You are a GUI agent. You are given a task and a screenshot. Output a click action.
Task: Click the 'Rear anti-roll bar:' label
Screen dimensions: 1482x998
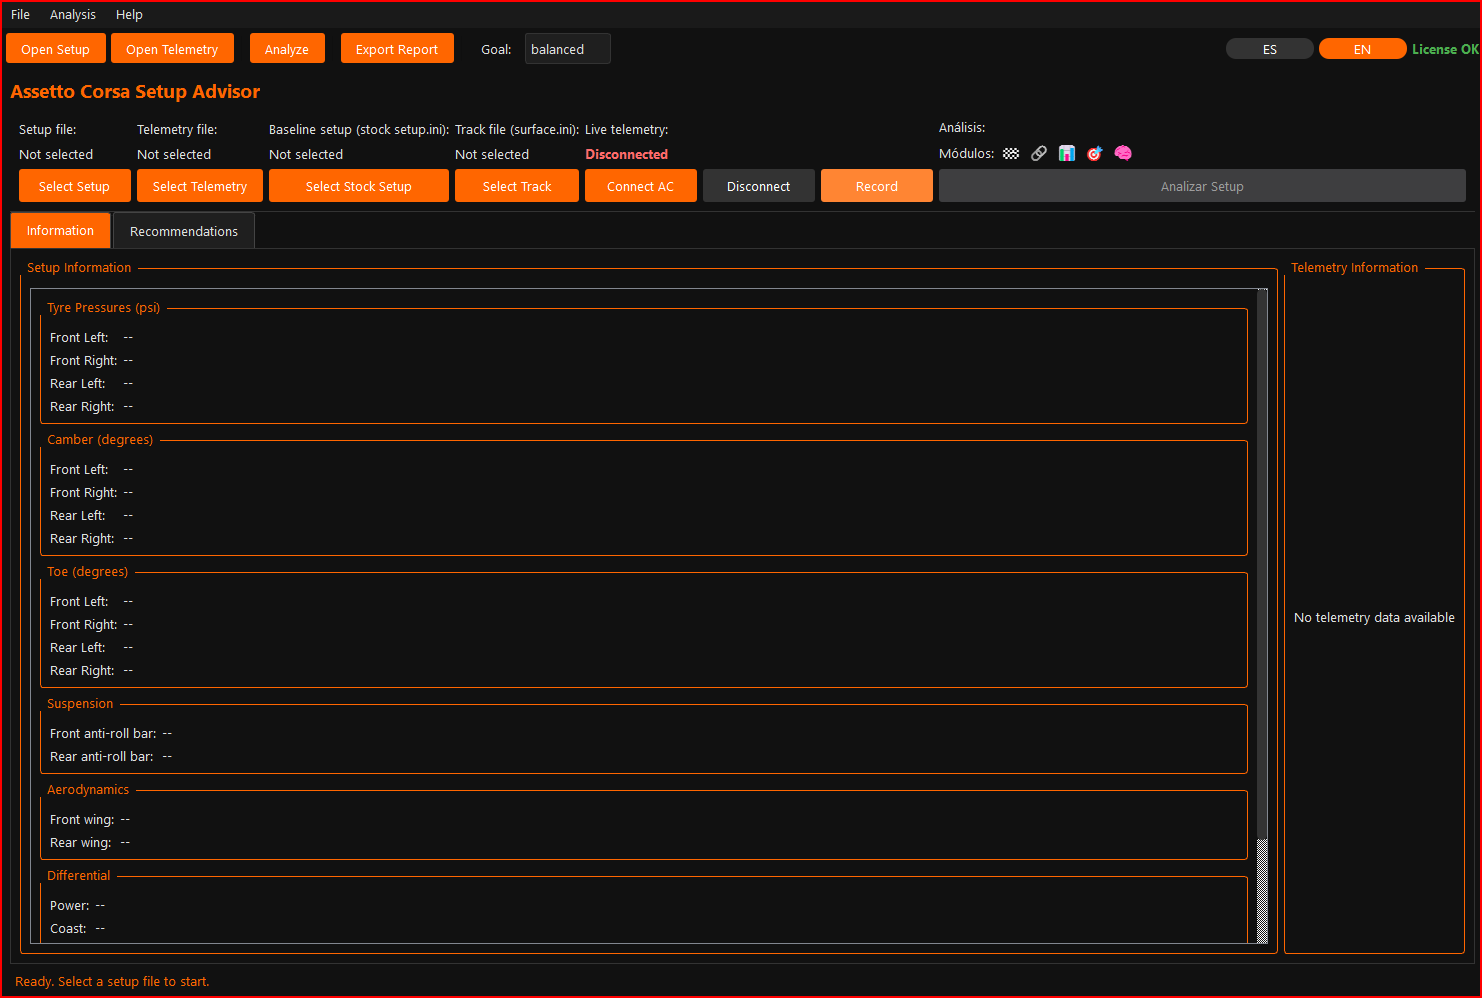(102, 757)
